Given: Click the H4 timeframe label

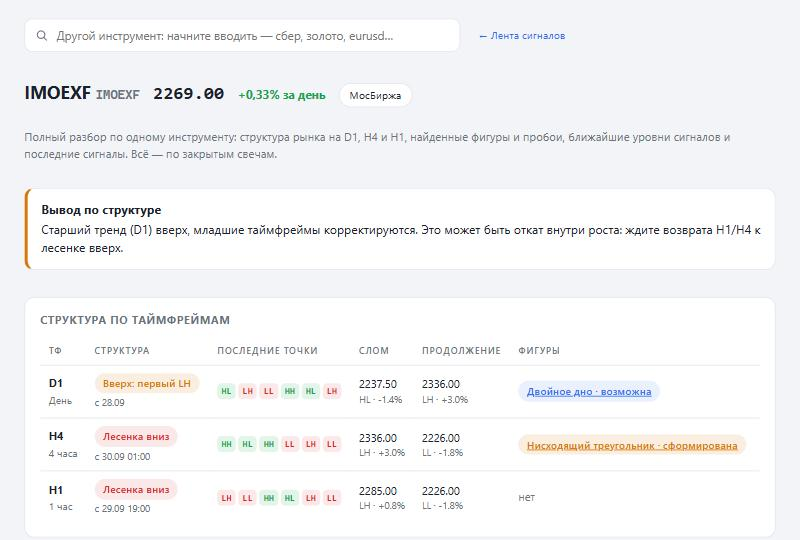Looking at the screenshot, I should click(56, 436).
